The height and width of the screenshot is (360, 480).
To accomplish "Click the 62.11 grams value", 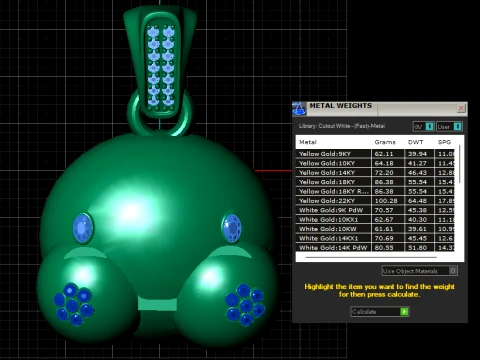I will click(x=384, y=154).
